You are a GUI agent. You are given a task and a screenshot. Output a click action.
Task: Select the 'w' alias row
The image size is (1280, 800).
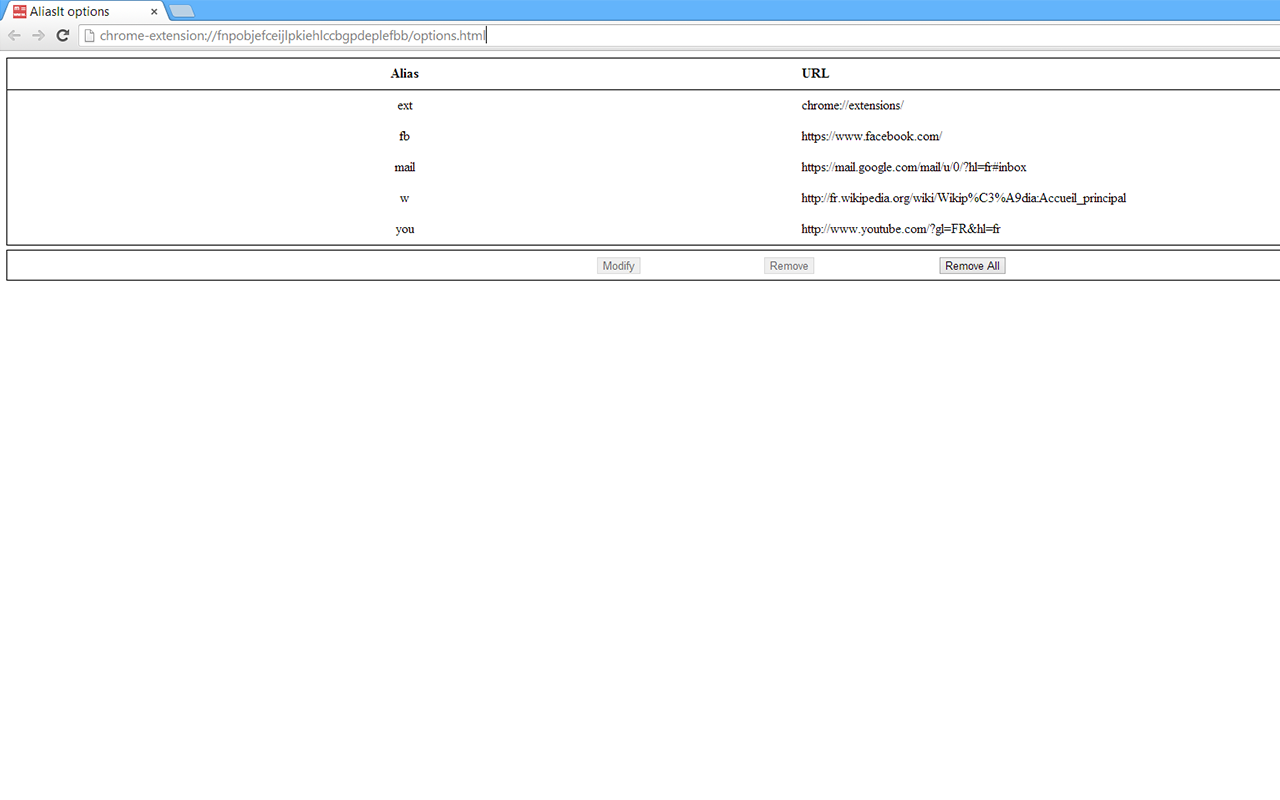coord(644,198)
